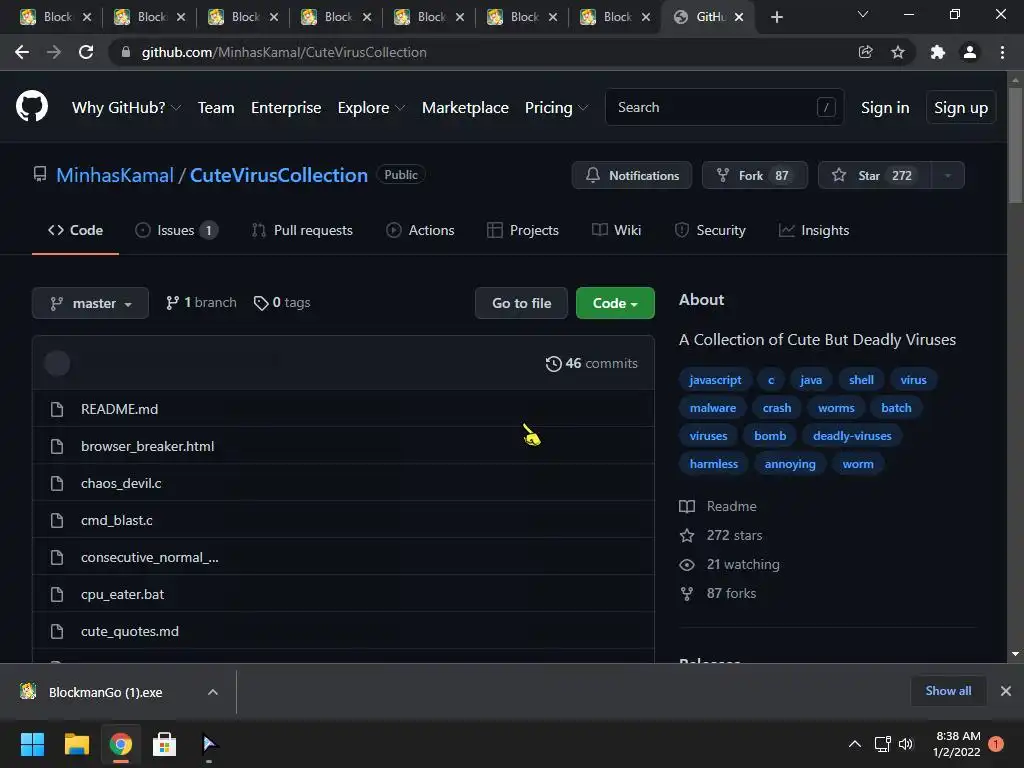Viewport: 1024px width, 768px height.
Task: Open browser_breaker.html file
Action: pyautogui.click(x=148, y=446)
